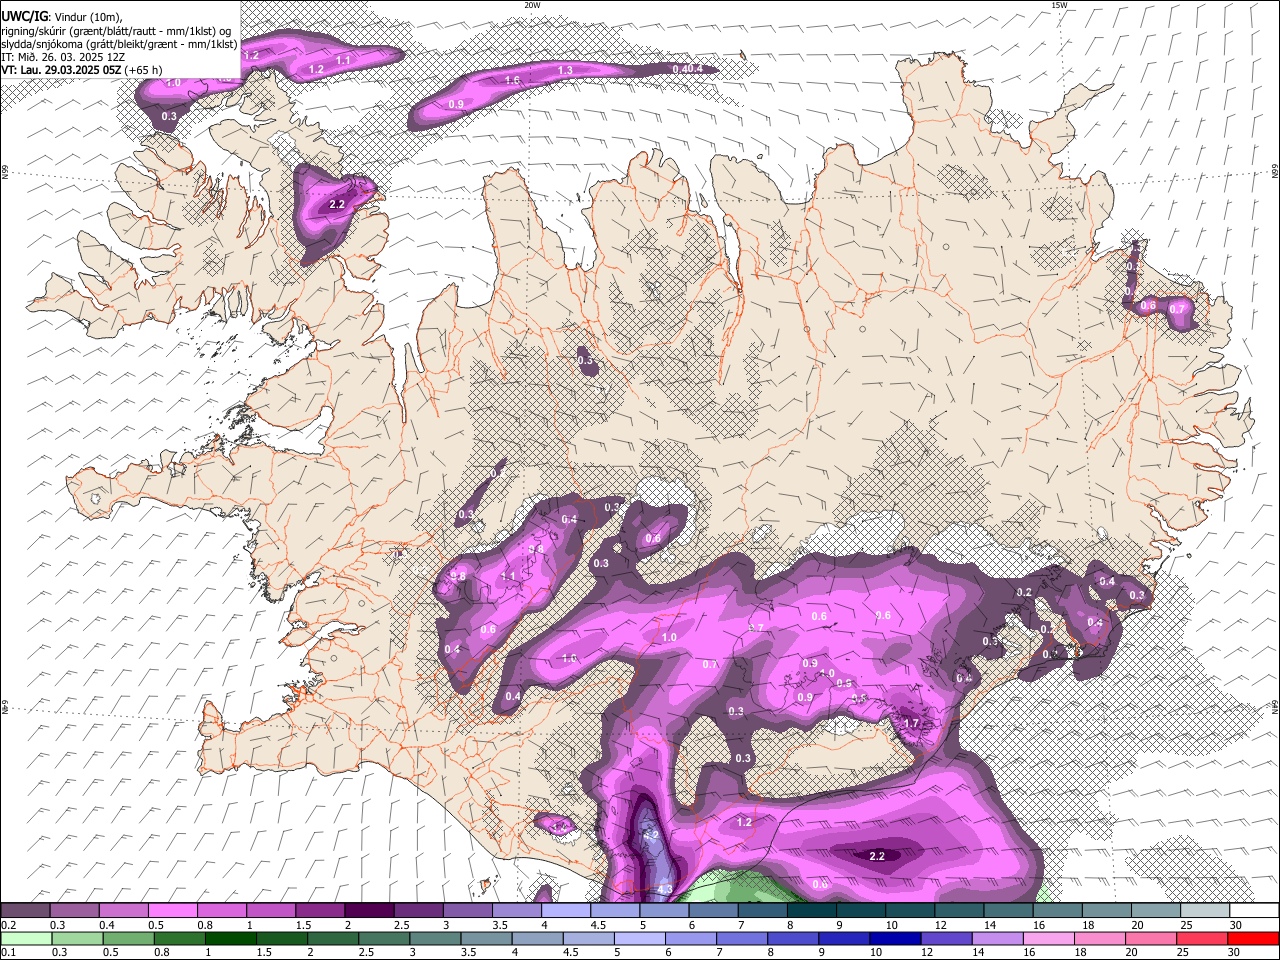Click the '0.2' legend scale label
The height and width of the screenshot is (960, 1280).
coord(8,925)
